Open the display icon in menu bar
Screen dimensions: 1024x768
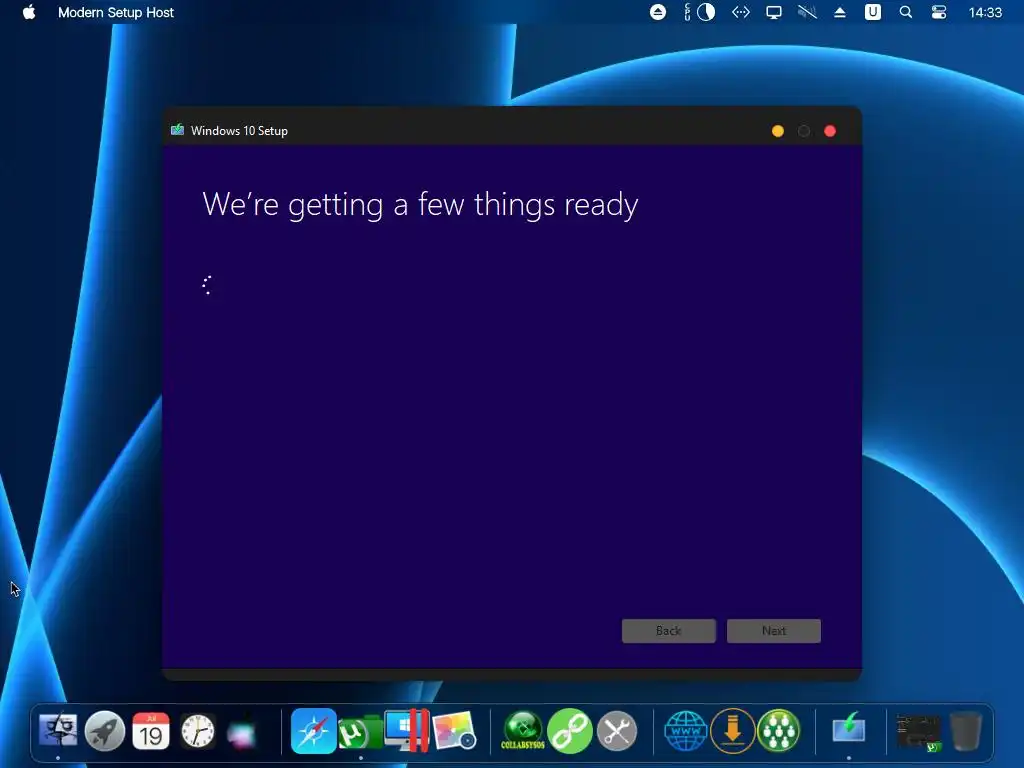tap(774, 12)
